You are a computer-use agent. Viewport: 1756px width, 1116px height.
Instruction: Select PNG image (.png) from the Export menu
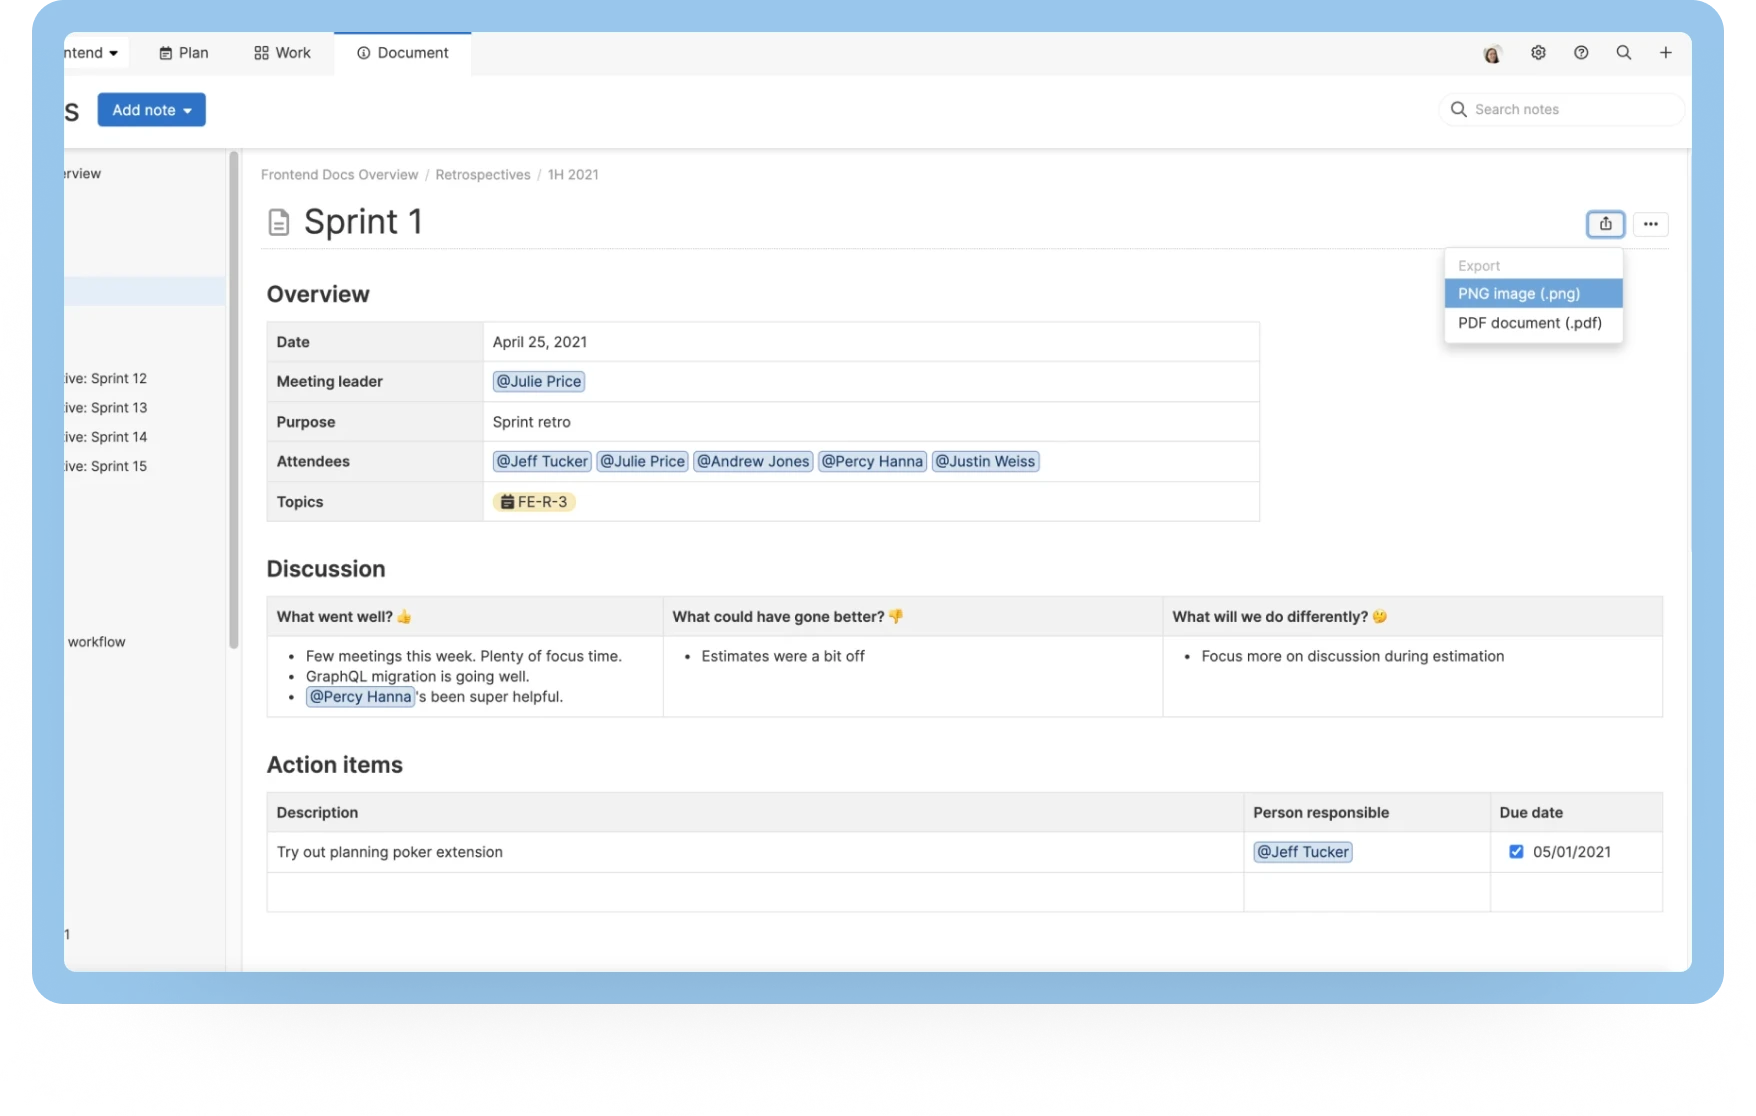[x=1519, y=293]
